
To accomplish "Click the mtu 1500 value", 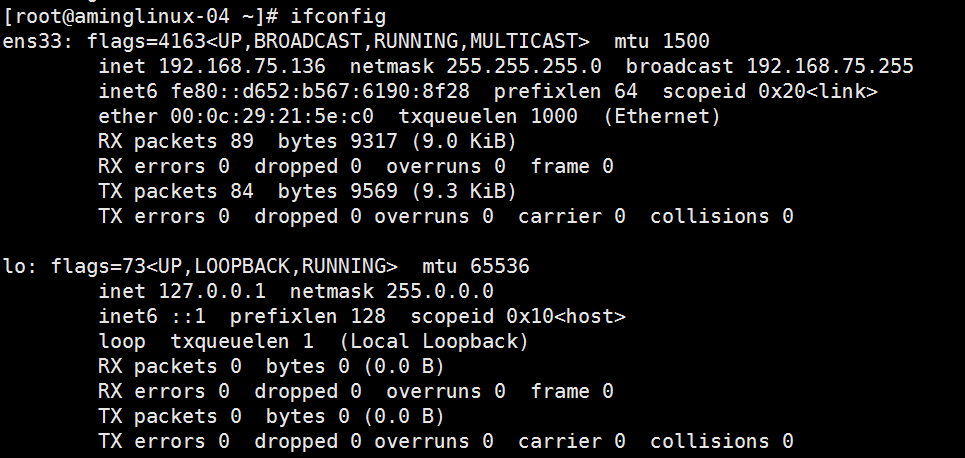I will [662, 42].
